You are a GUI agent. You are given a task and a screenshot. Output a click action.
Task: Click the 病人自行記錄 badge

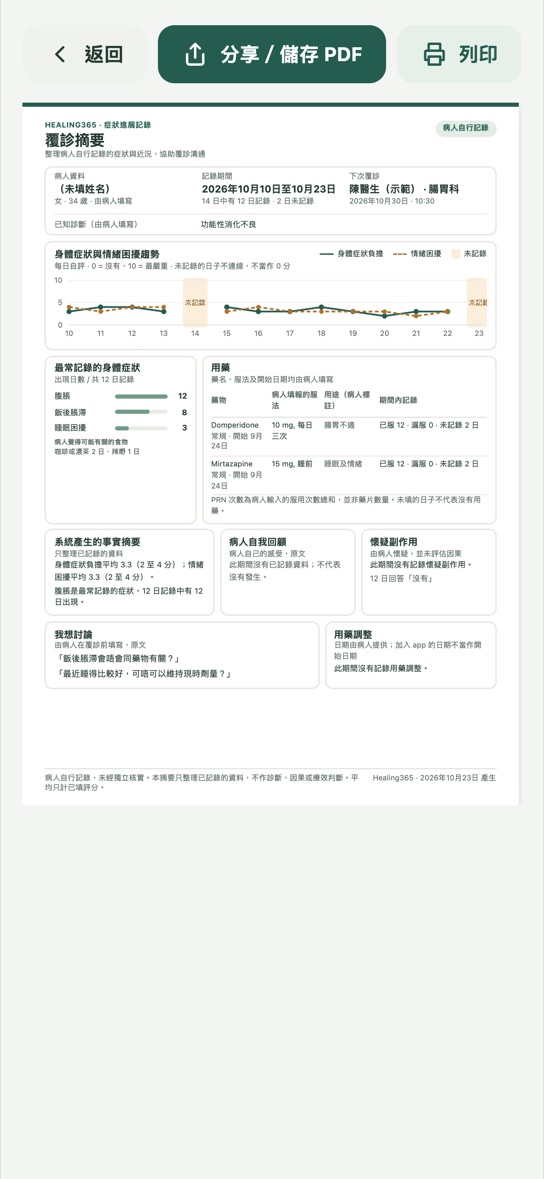466,129
